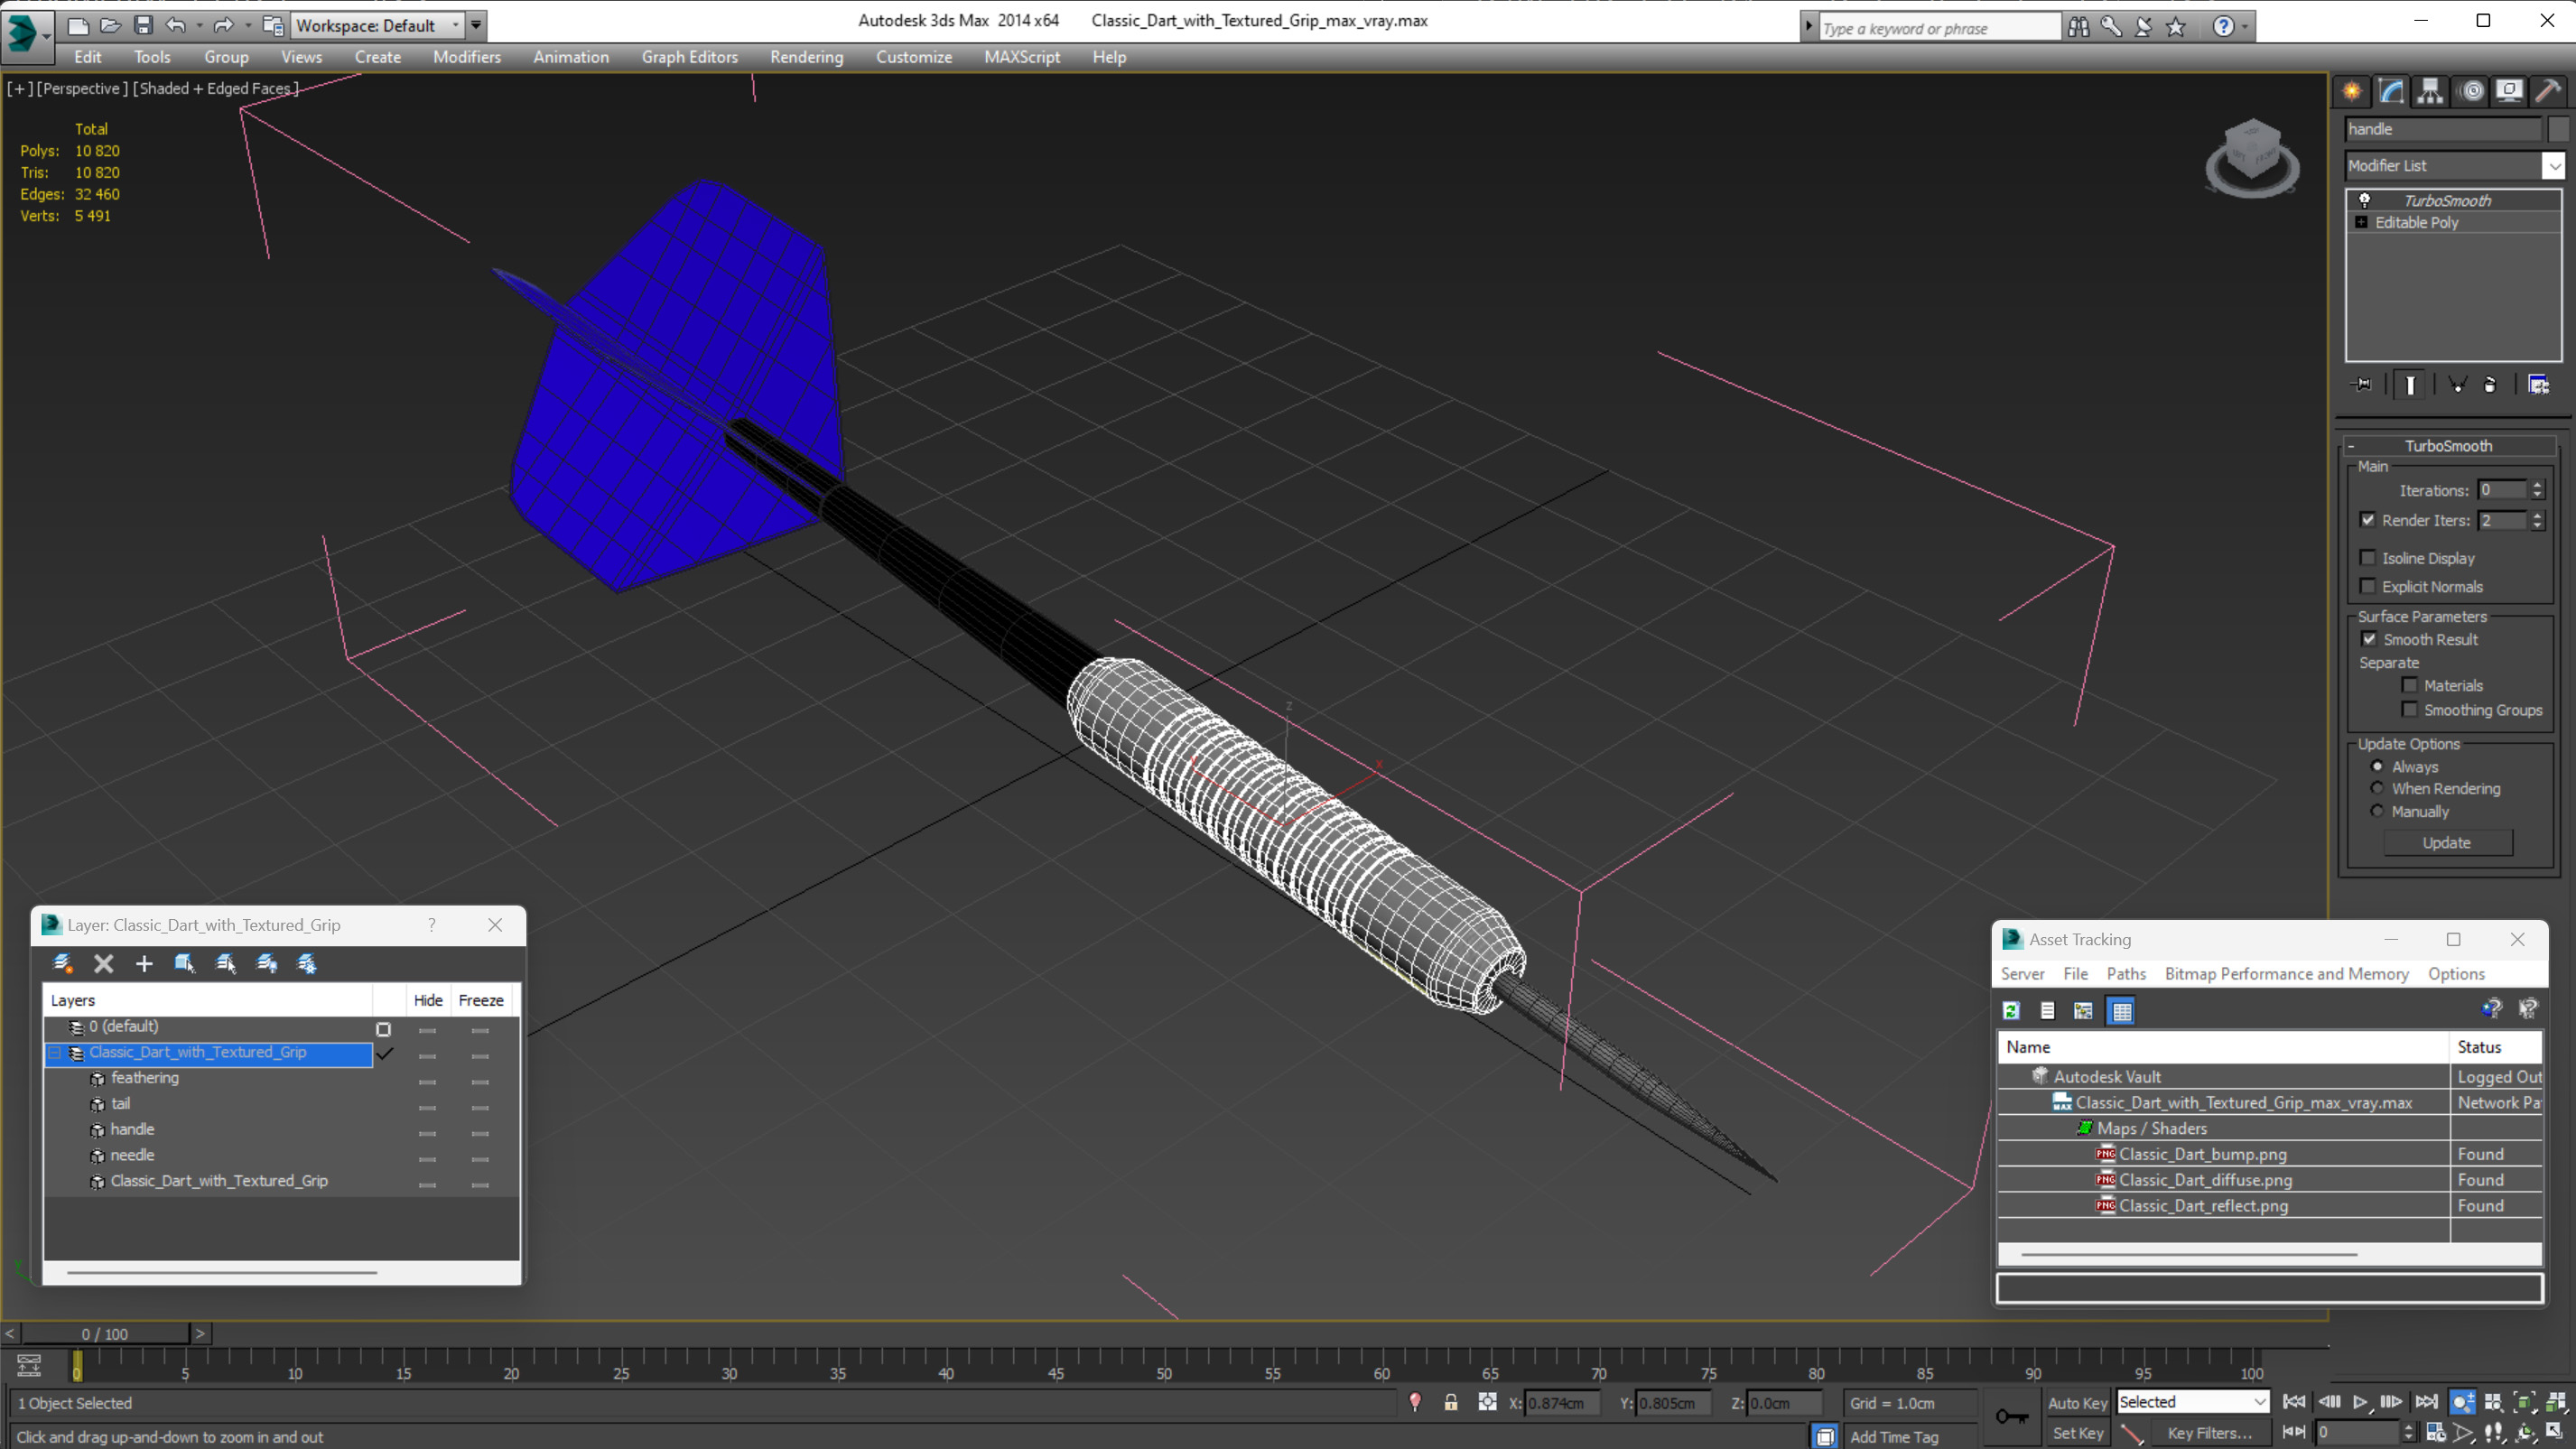The height and width of the screenshot is (1449, 2576).
Task: Collapse the TurboSmooth rollout
Action: click(2351, 446)
